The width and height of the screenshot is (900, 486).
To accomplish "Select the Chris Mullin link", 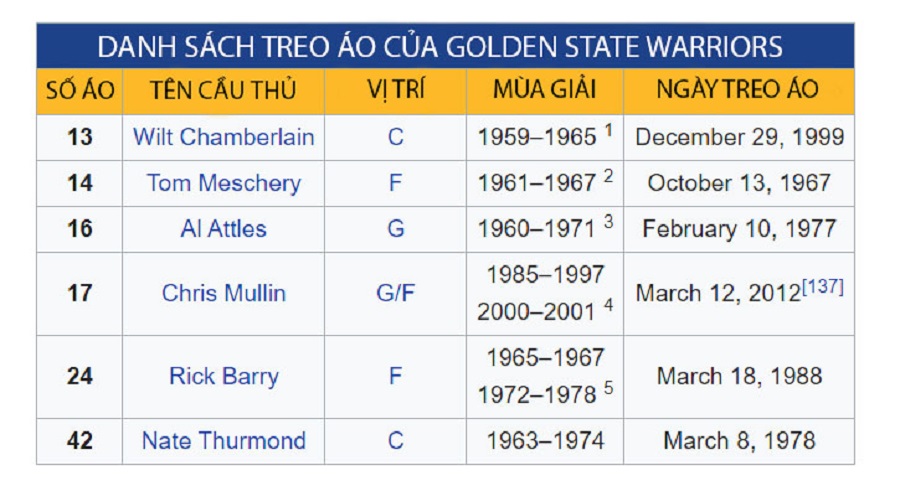I will tap(223, 293).
